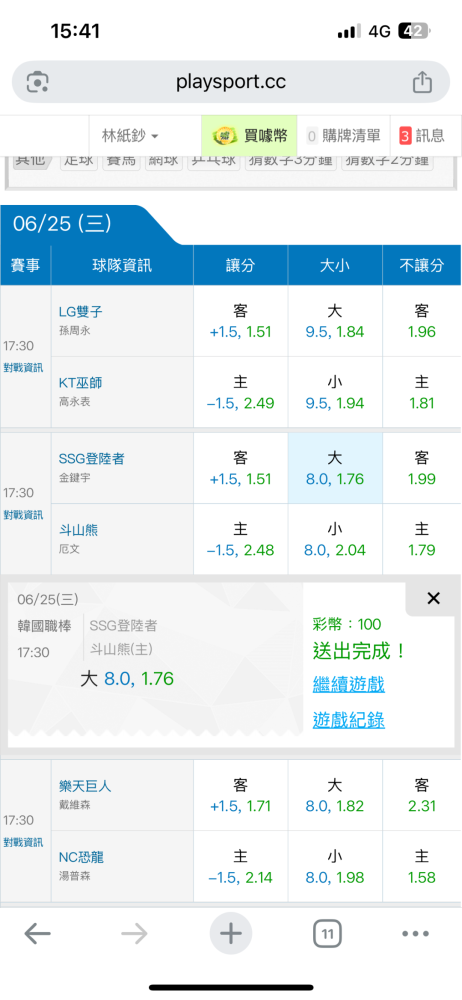
Task: Select the 猜數字2分鐘 tab
Action: 387,161
